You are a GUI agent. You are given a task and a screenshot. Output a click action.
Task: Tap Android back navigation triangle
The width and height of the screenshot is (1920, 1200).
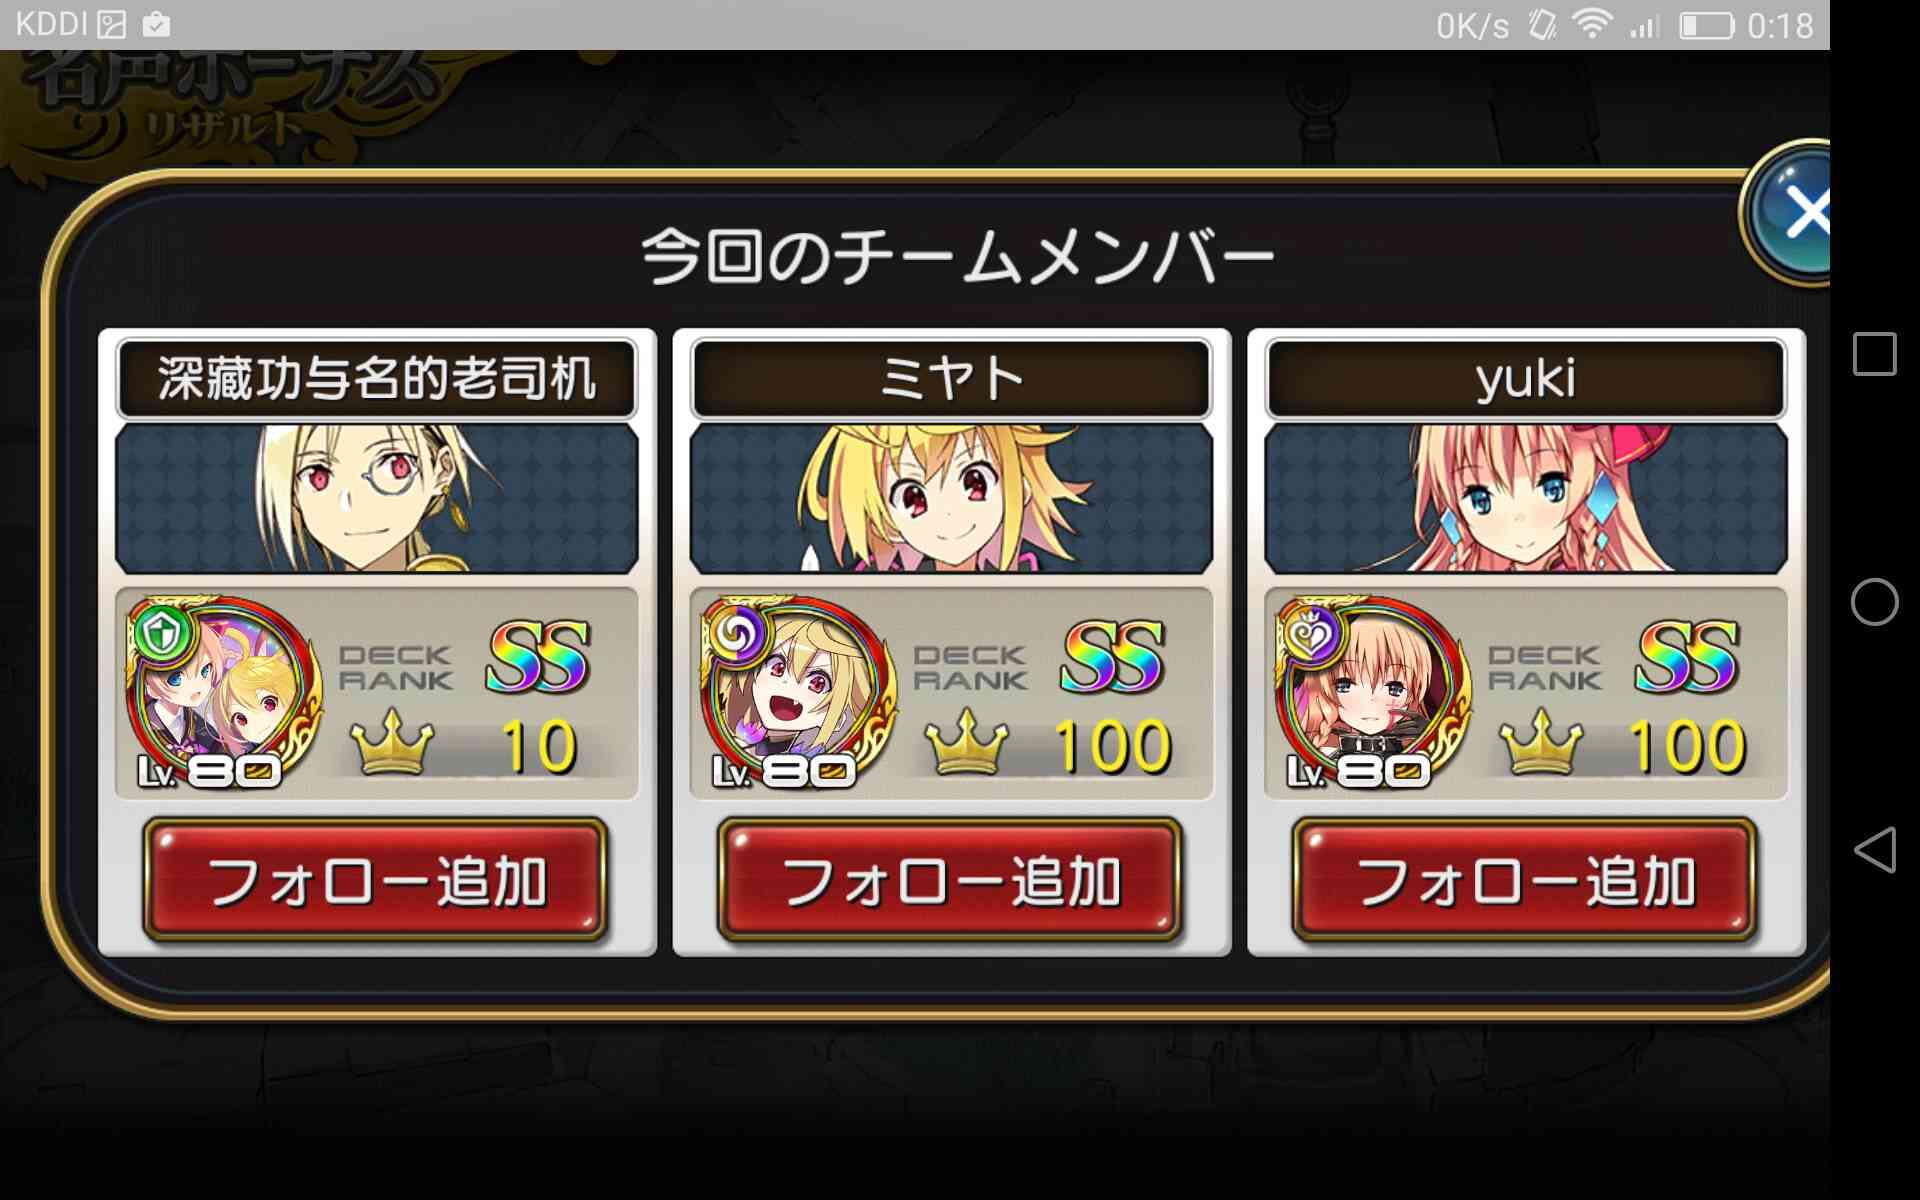pyautogui.click(x=1875, y=850)
